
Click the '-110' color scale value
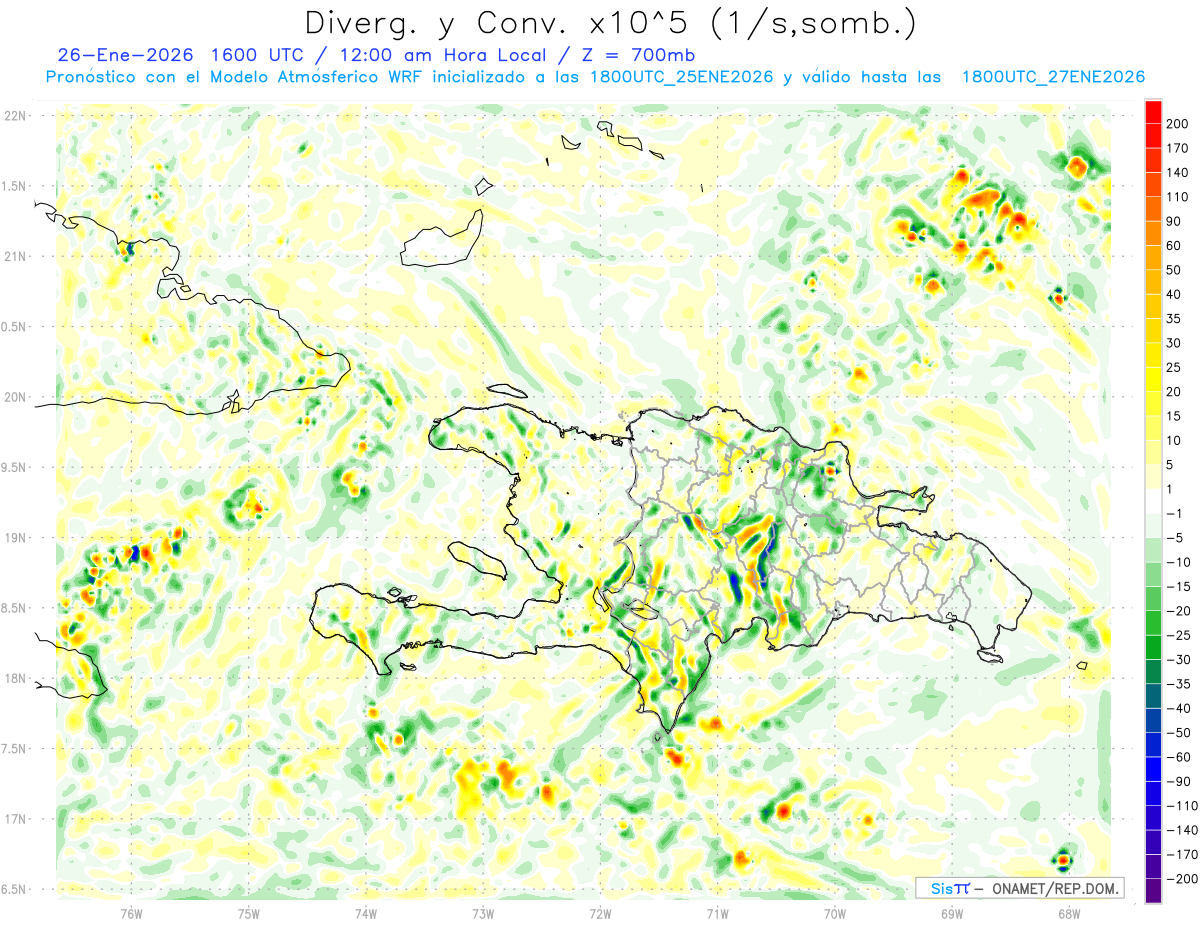point(1181,805)
